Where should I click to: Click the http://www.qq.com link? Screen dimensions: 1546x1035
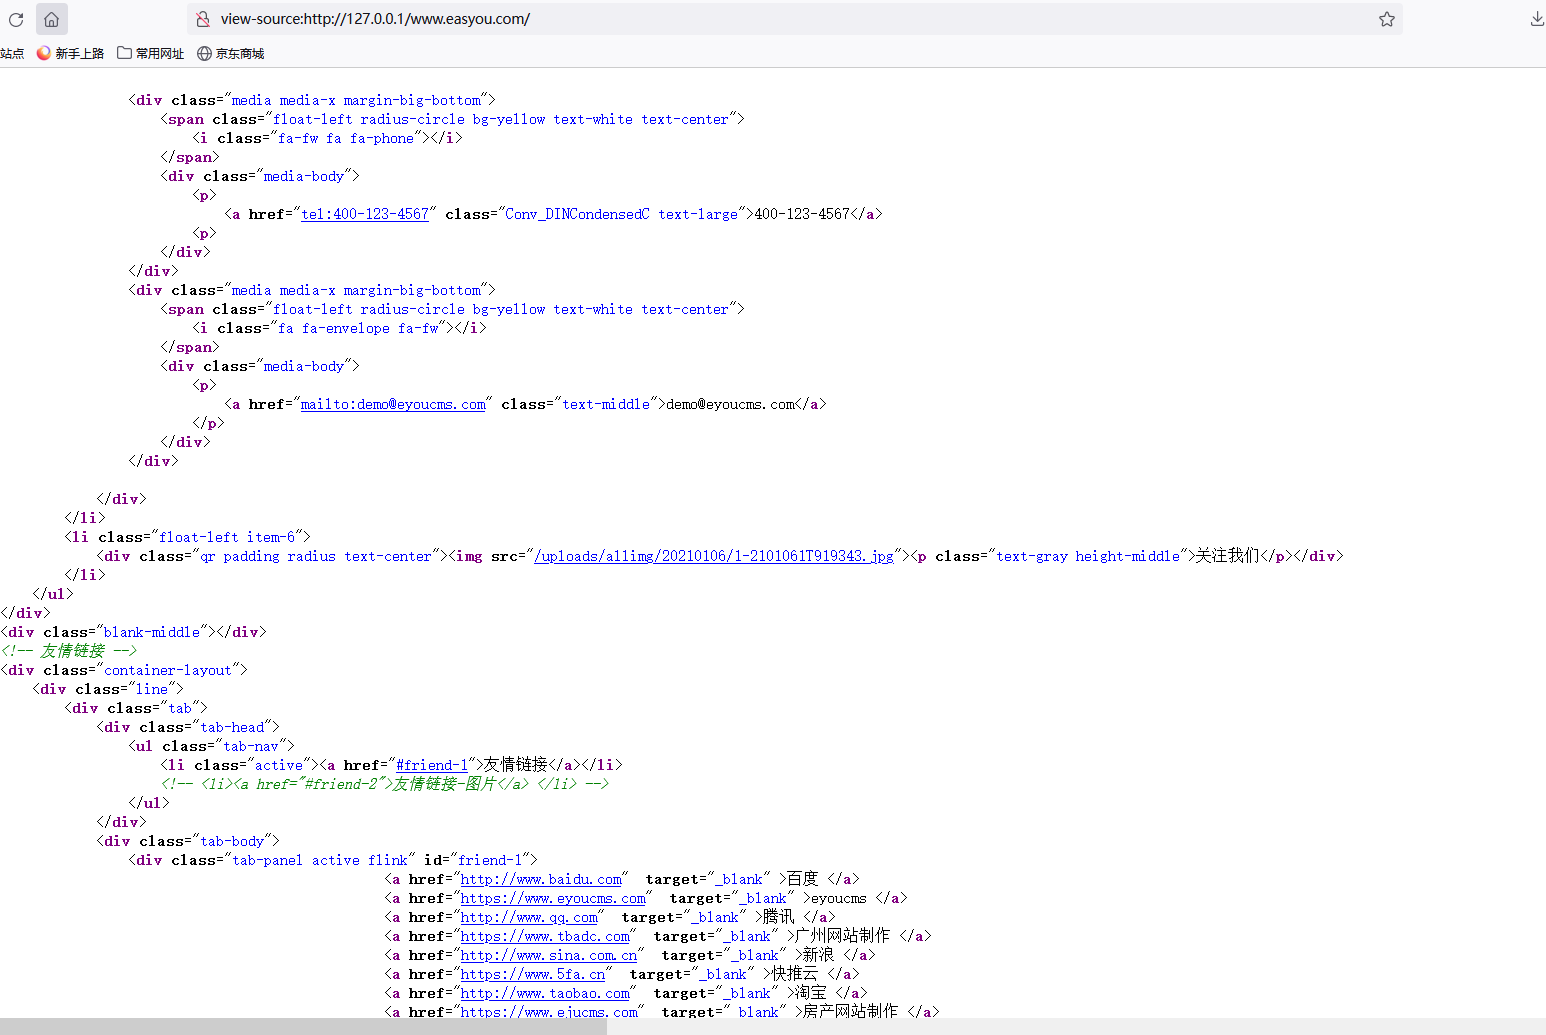(x=529, y=917)
